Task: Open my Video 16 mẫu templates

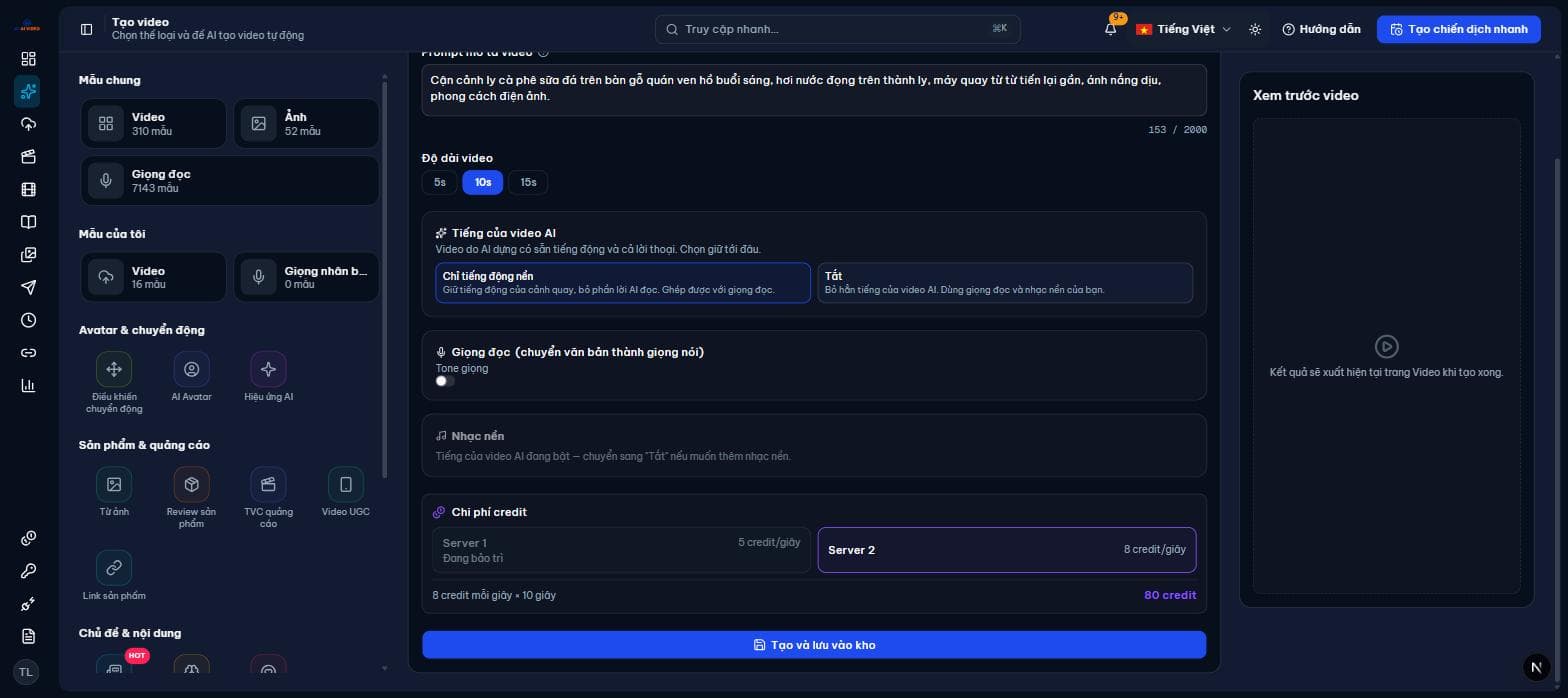Action: [154, 277]
